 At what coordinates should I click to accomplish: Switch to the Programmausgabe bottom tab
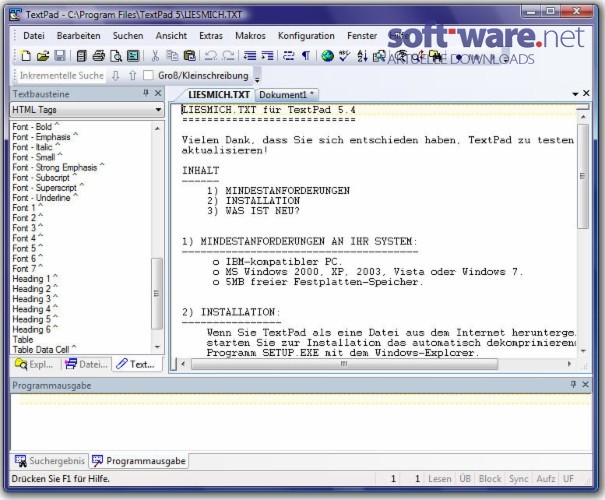click(139, 461)
